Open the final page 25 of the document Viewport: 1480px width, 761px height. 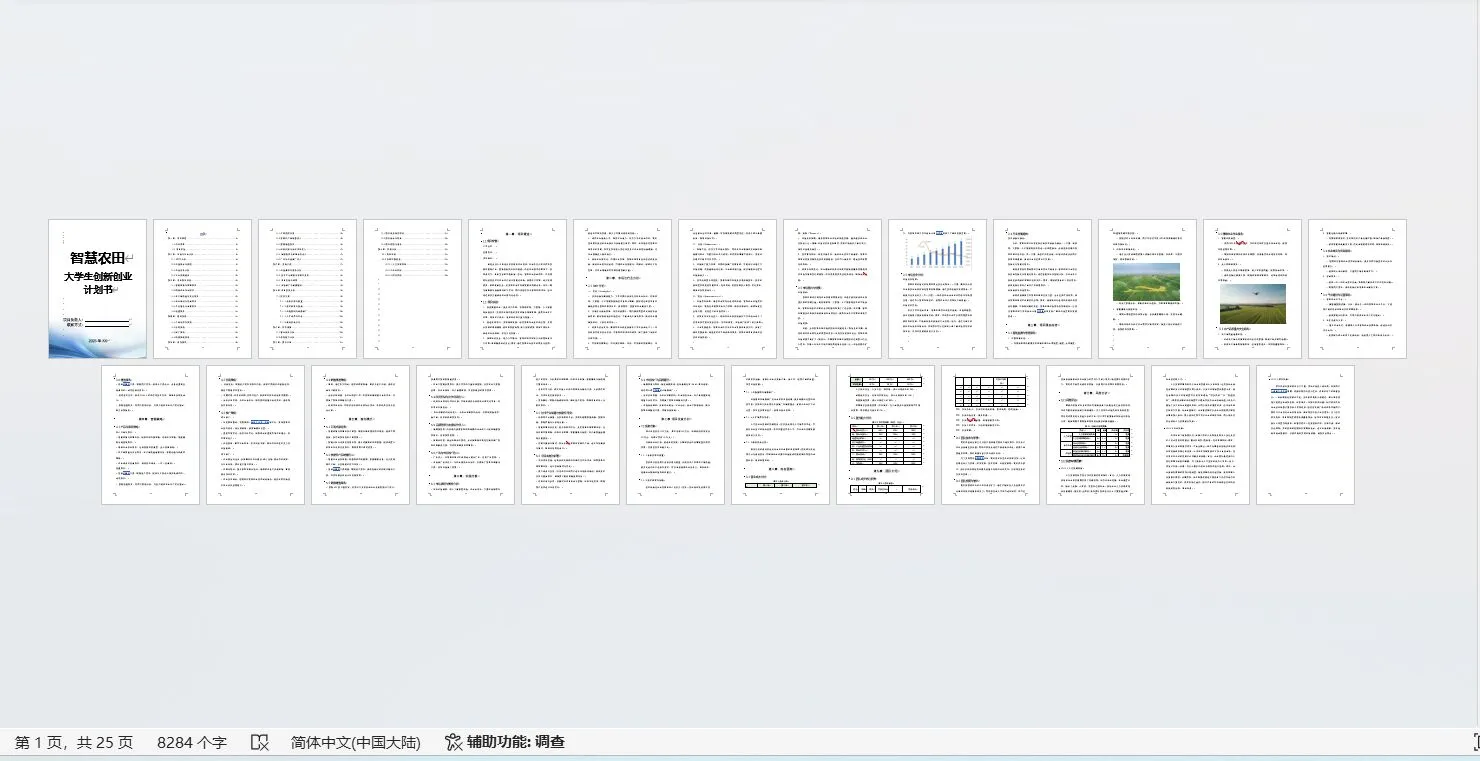(1305, 435)
